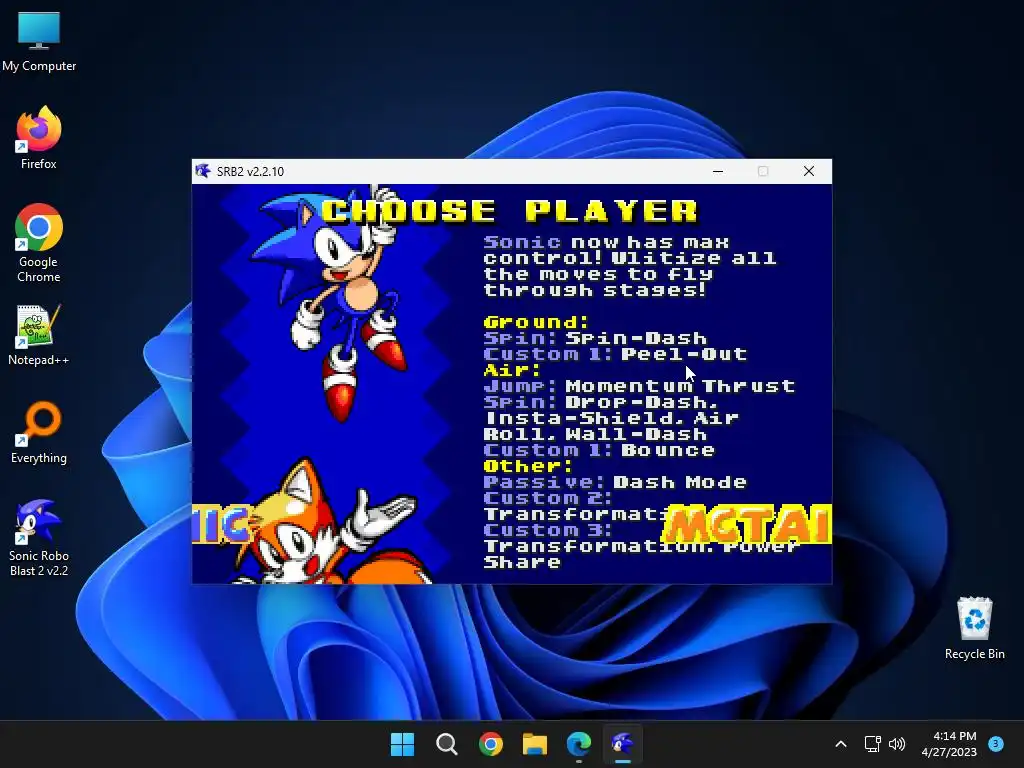This screenshot has width=1024, height=768.
Task: Open File Explorer from the taskbar
Action: pos(535,744)
